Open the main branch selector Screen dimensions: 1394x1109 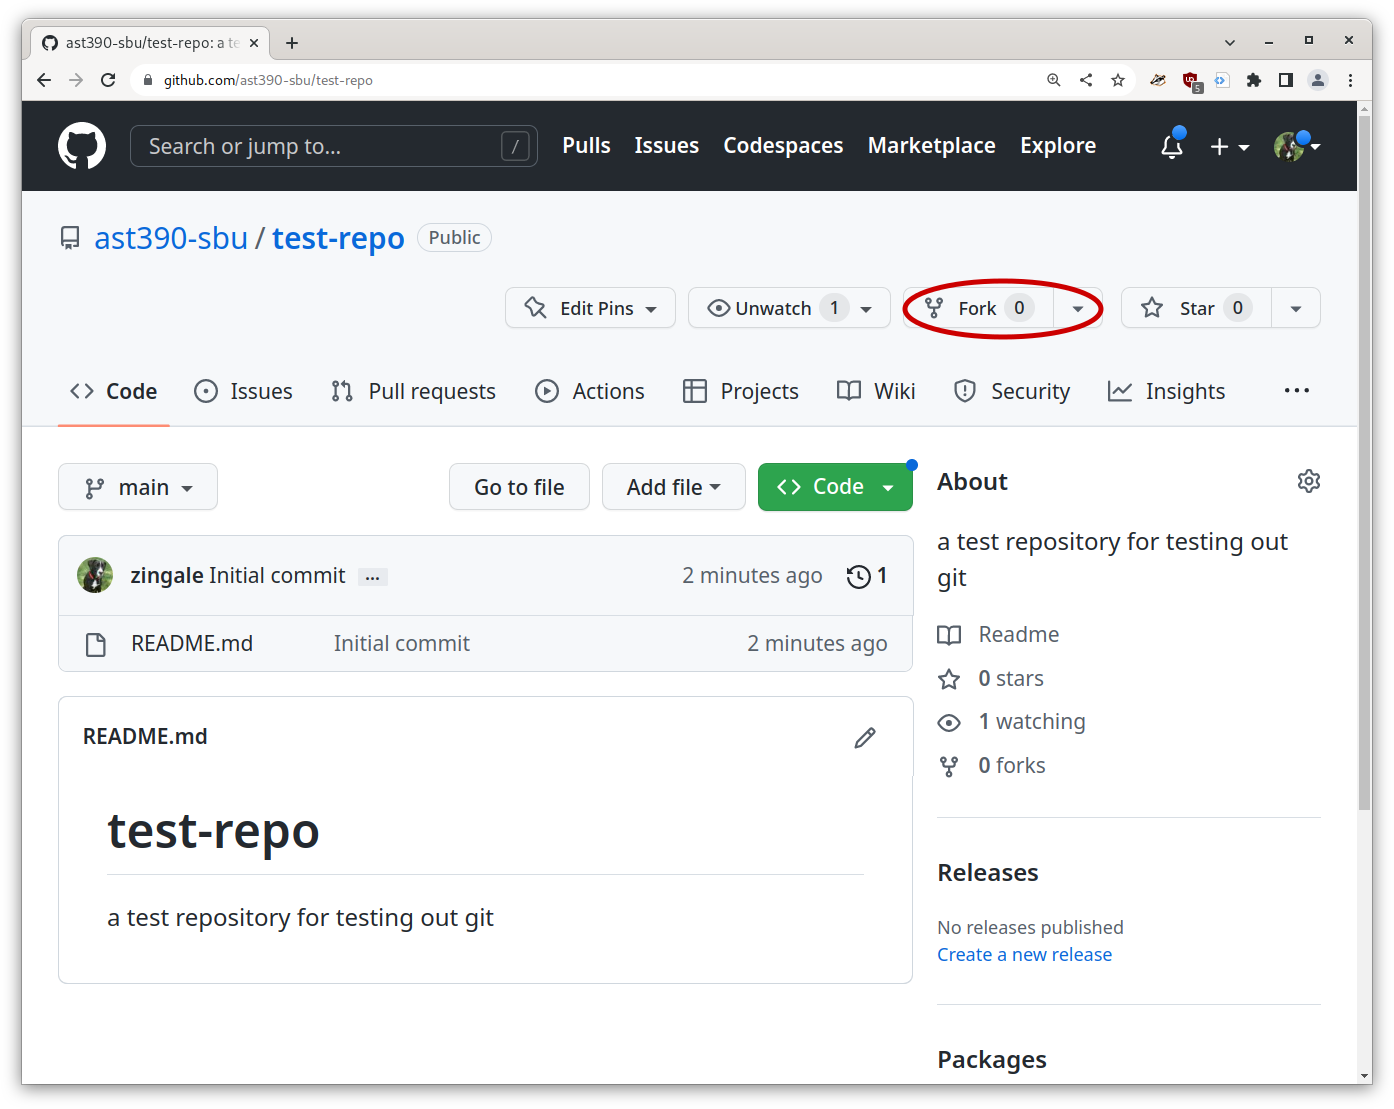tap(137, 487)
